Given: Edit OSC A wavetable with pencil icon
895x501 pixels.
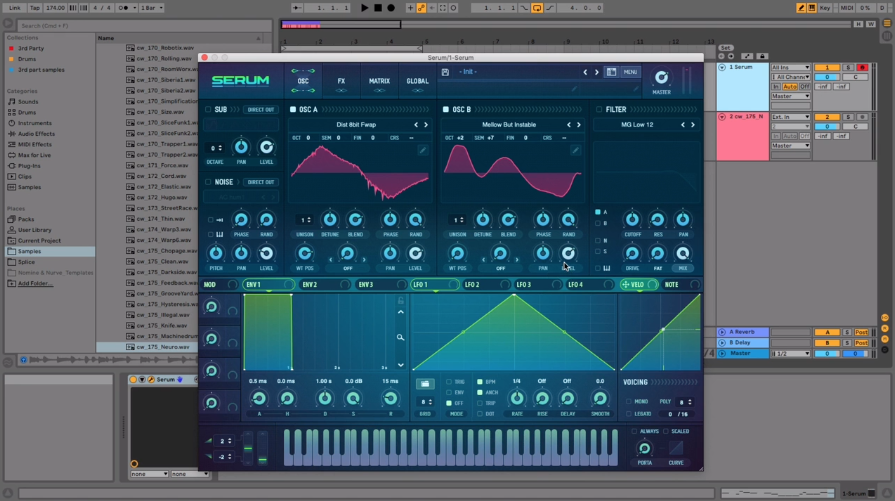Looking at the screenshot, I should (x=422, y=150).
